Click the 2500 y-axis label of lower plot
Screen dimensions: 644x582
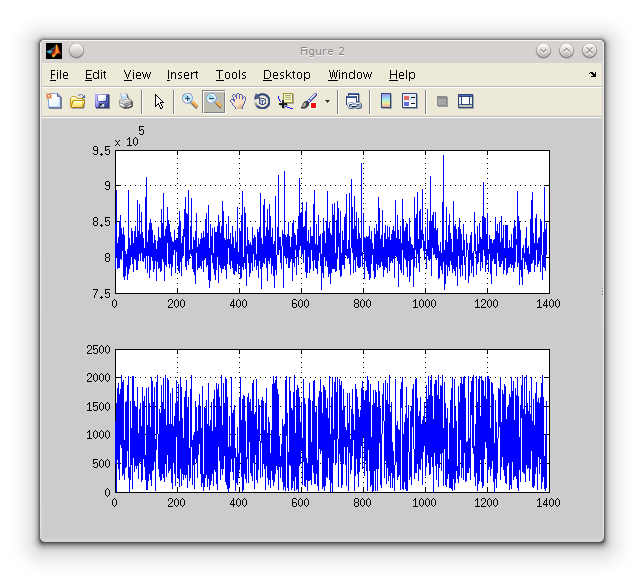point(98,350)
